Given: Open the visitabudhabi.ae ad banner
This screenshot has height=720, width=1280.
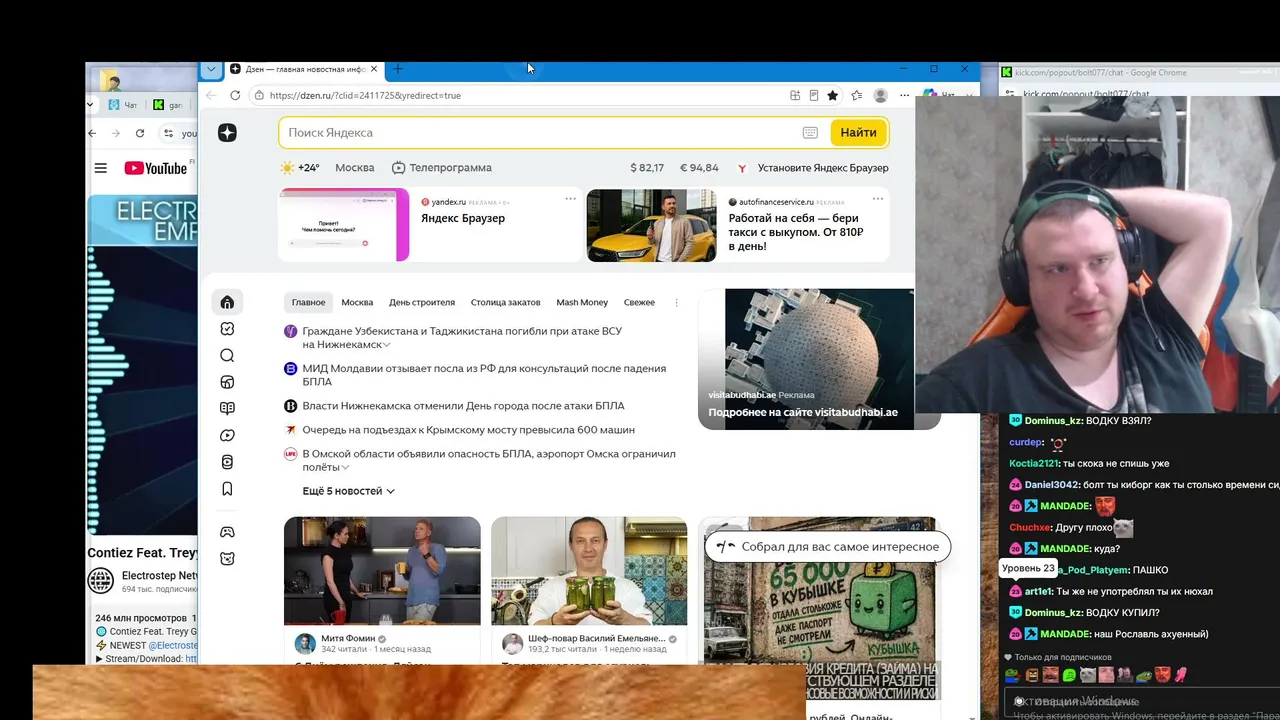Looking at the screenshot, I should 819,359.
